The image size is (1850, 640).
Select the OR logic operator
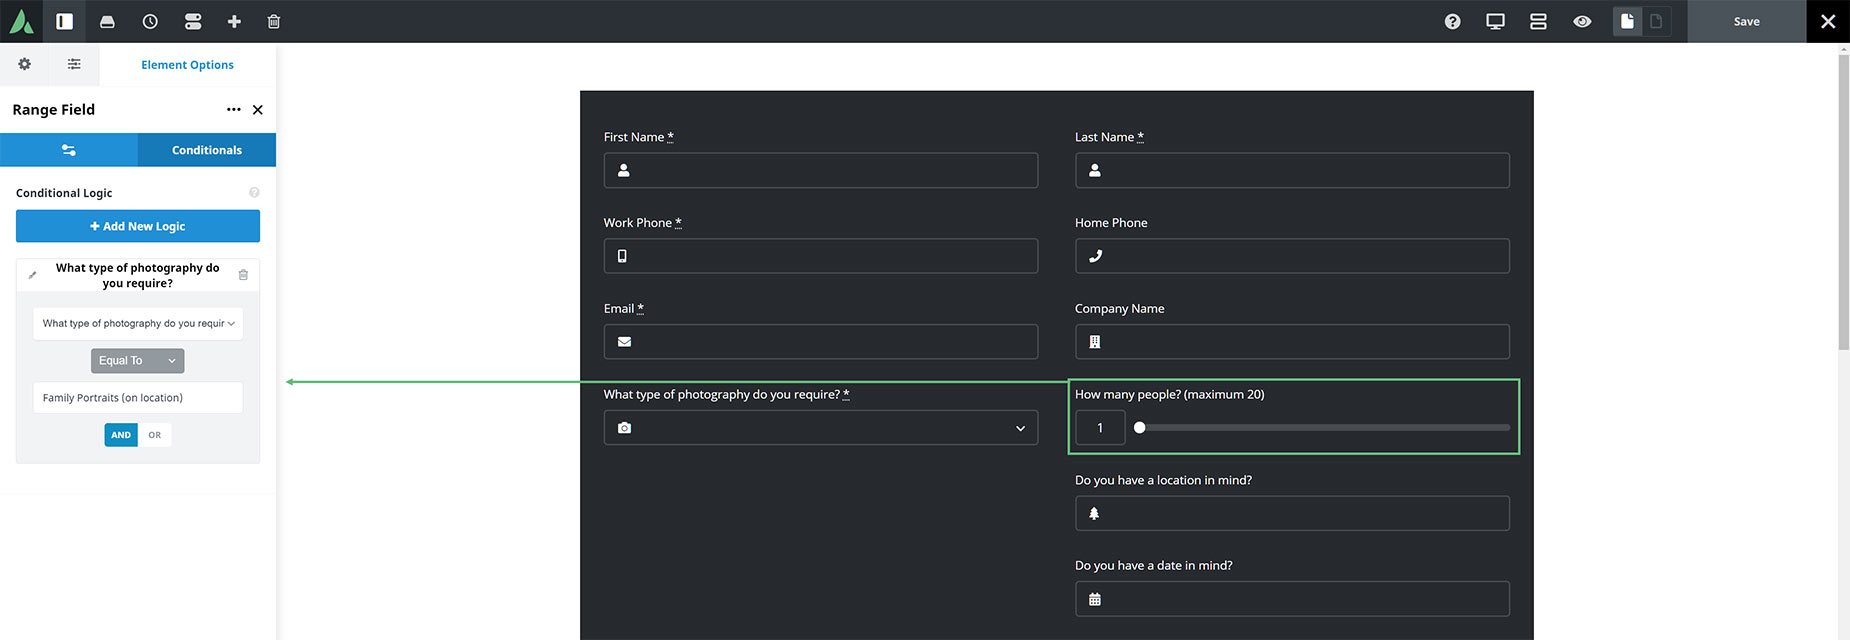[x=155, y=435]
